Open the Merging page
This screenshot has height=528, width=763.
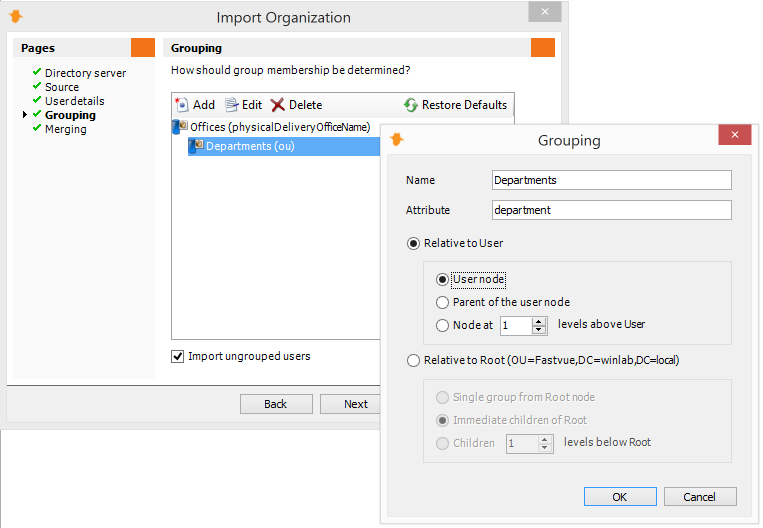click(x=66, y=129)
